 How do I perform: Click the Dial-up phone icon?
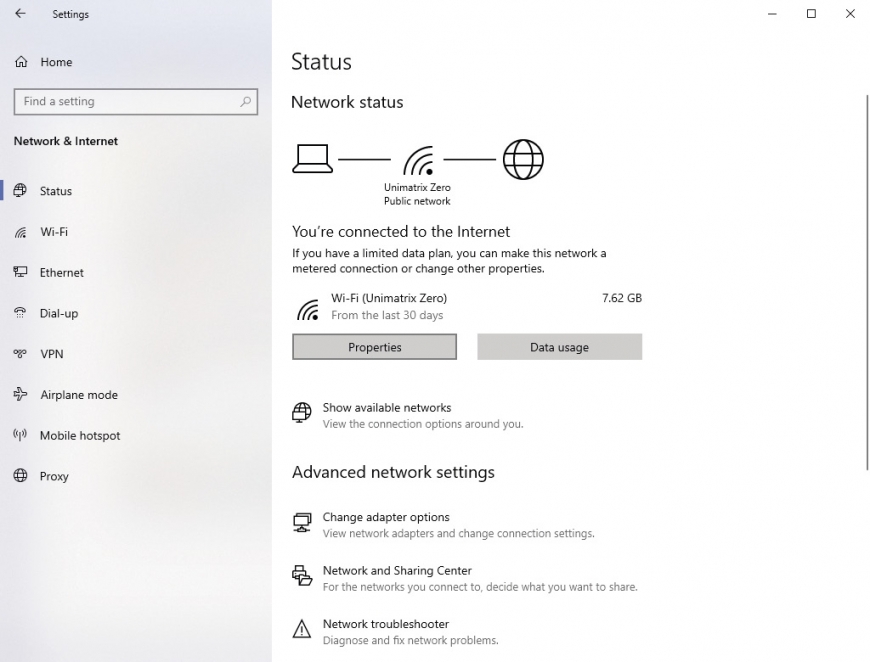pos(20,313)
